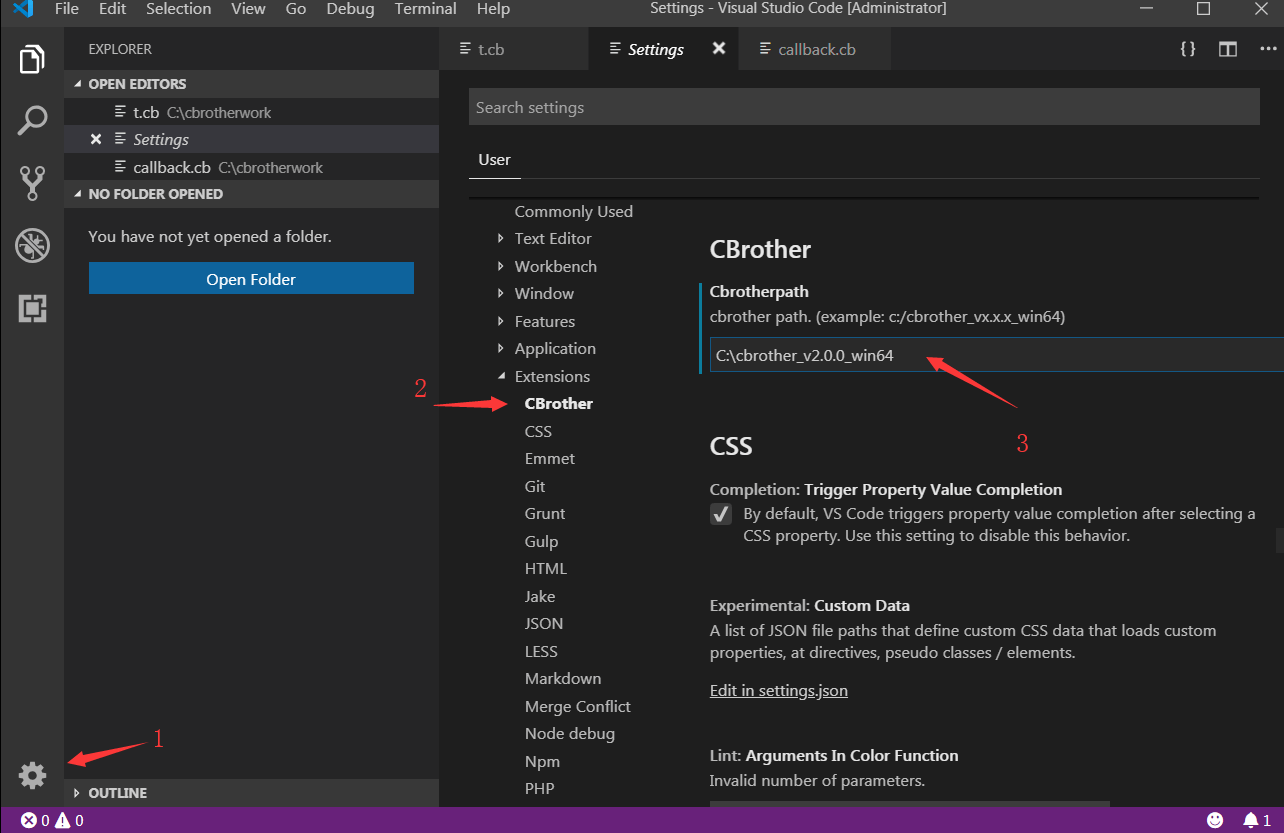Image resolution: width=1284 pixels, height=833 pixels.
Task: Open the Explorer view in activity bar
Action: [32, 60]
